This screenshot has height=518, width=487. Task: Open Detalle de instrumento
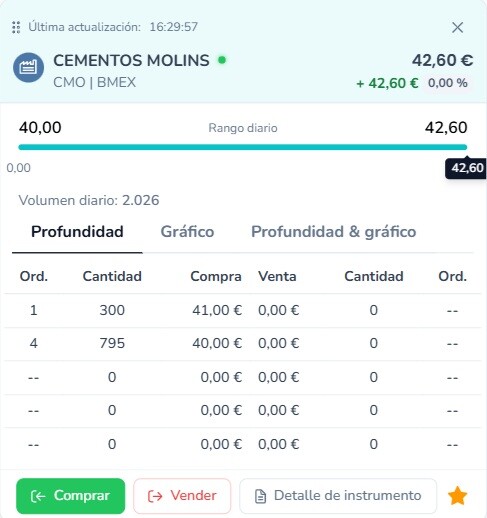(338, 496)
